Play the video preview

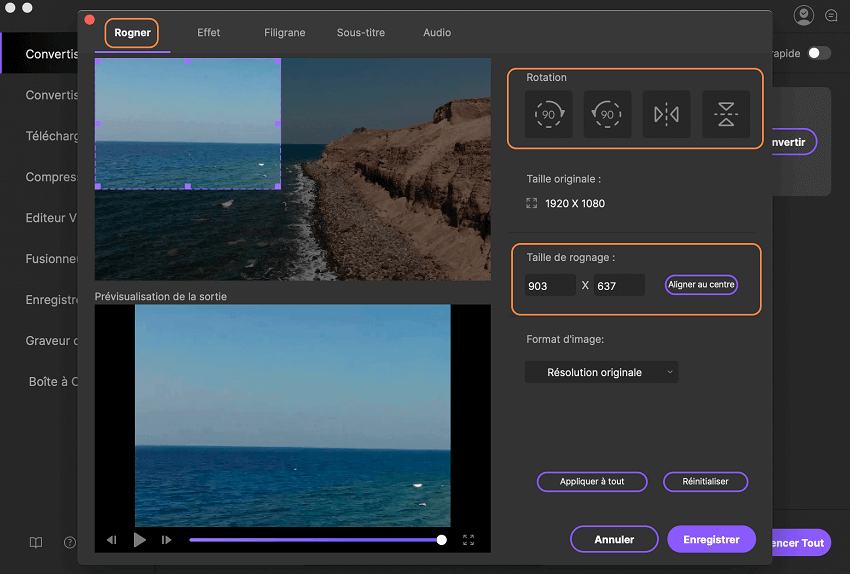click(140, 540)
